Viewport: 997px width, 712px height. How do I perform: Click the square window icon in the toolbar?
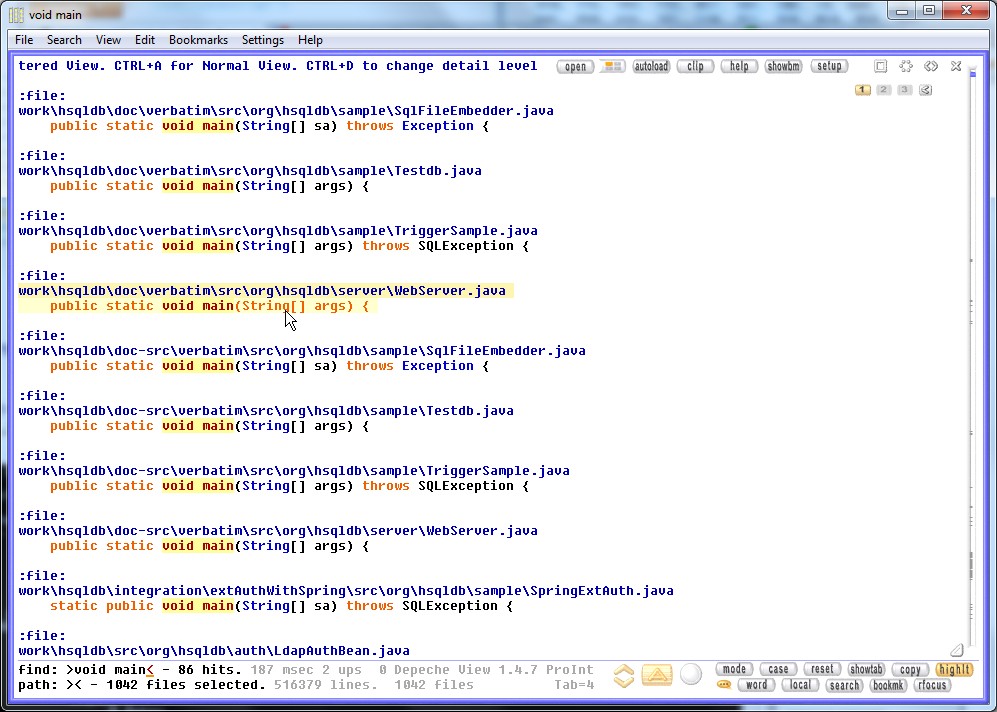(880, 67)
